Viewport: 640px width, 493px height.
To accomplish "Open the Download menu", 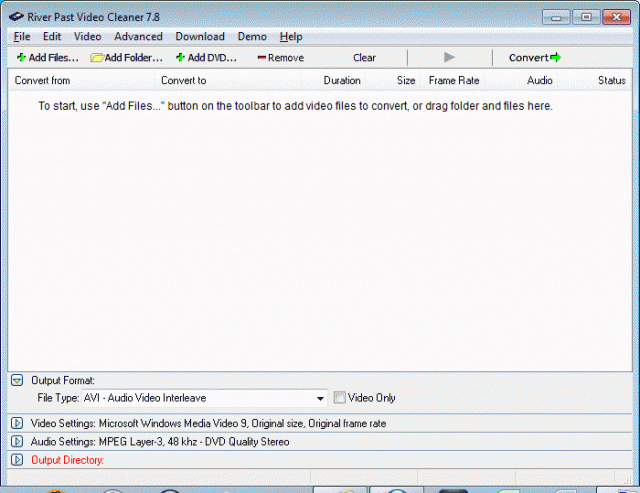I will (x=200, y=37).
